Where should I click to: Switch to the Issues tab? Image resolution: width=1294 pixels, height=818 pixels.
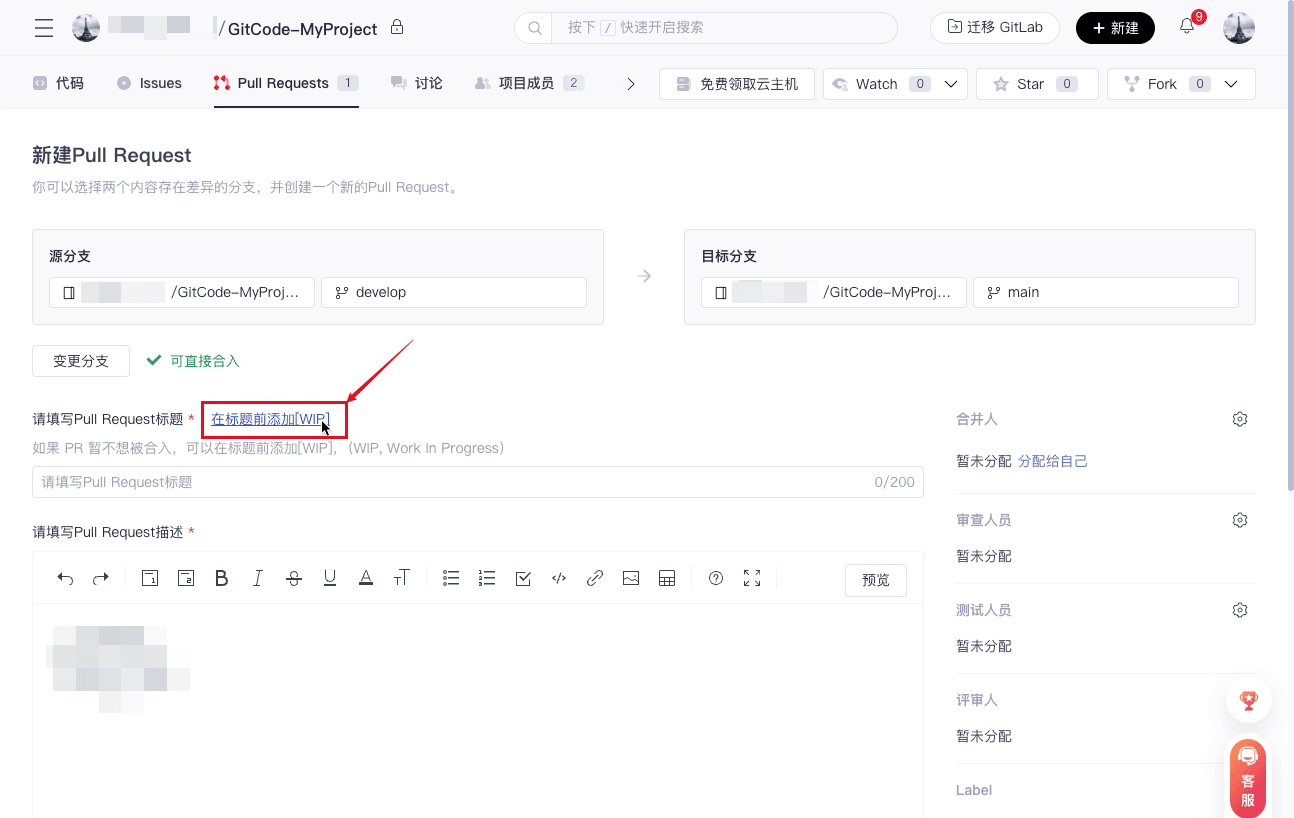150,83
